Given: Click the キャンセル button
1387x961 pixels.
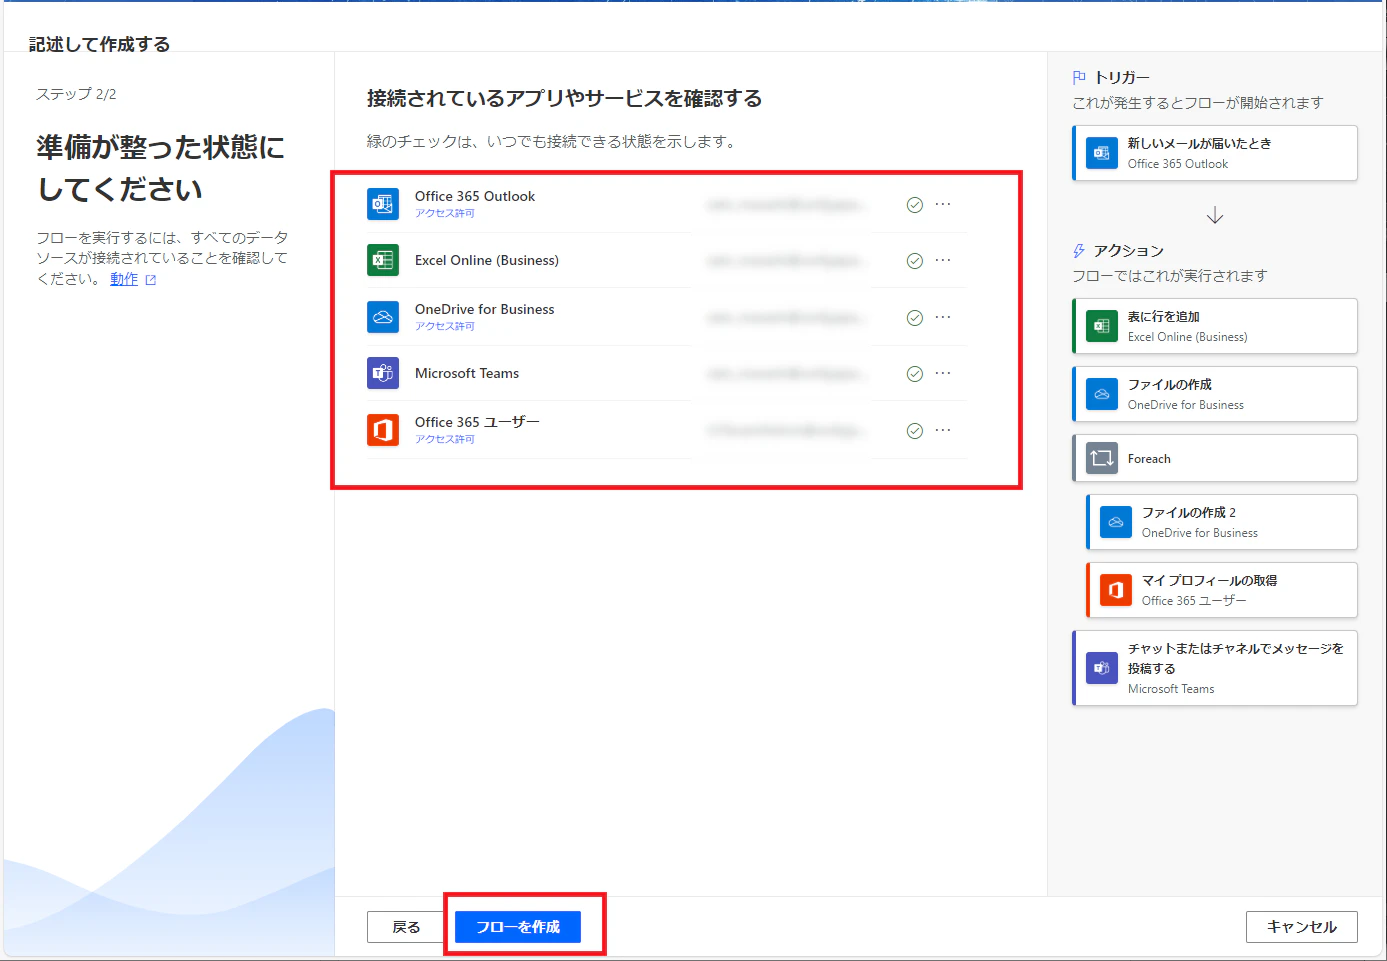Looking at the screenshot, I should pyautogui.click(x=1302, y=927).
